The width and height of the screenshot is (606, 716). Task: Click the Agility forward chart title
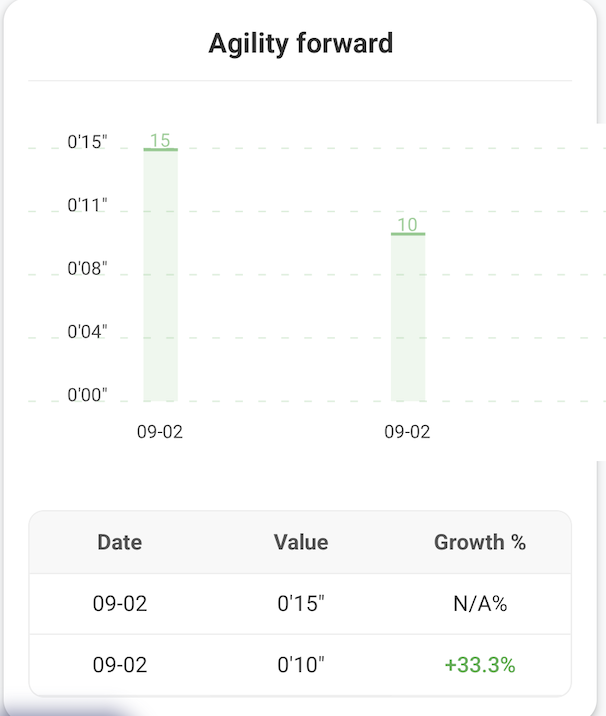click(300, 44)
